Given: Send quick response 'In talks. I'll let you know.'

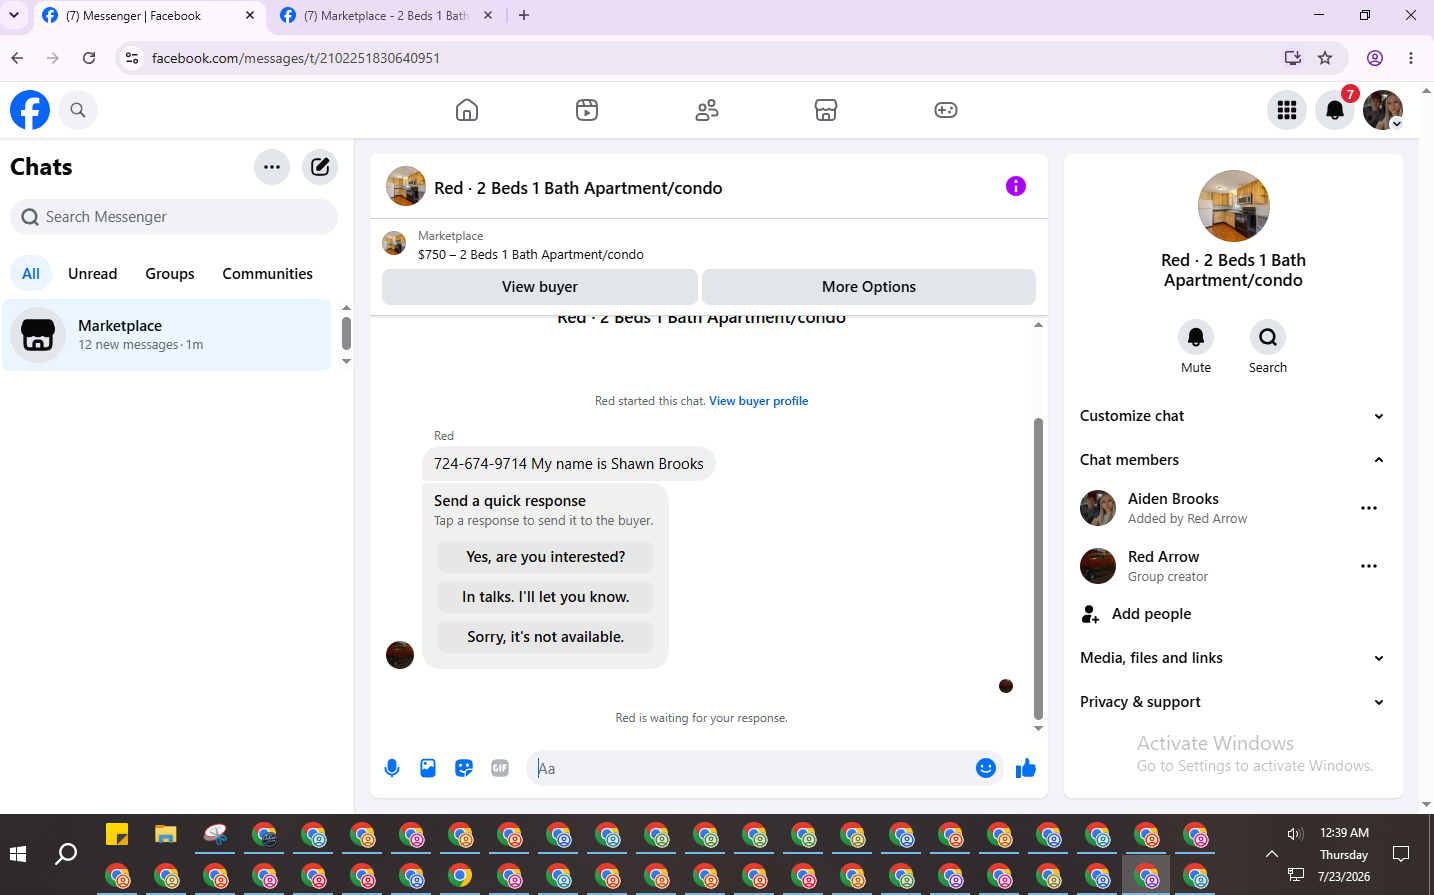Looking at the screenshot, I should pyautogui.click(x=546, y=597).
